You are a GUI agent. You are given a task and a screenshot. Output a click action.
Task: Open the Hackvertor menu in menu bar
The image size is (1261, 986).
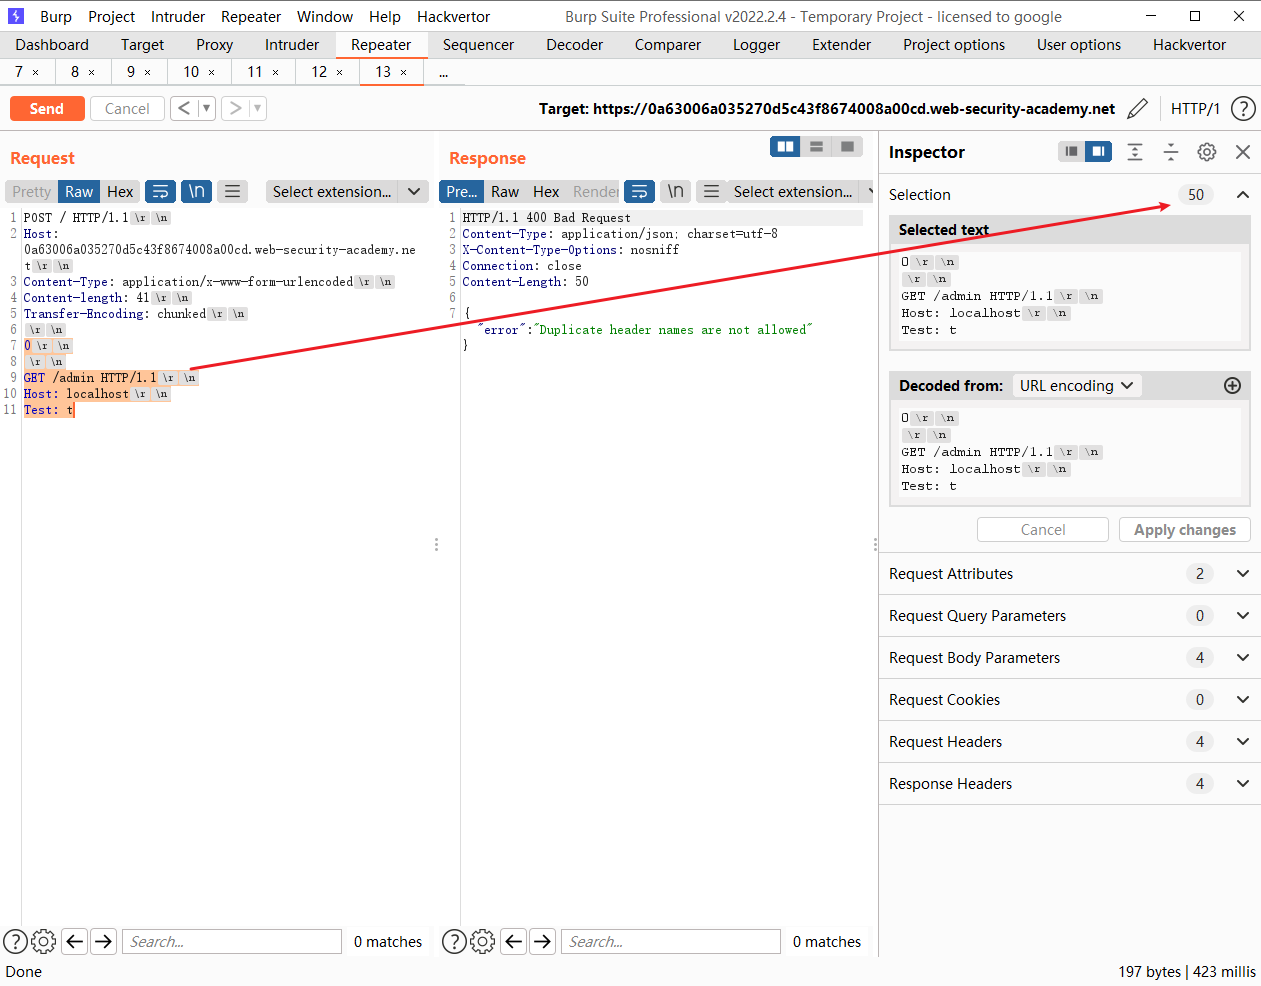453,16
